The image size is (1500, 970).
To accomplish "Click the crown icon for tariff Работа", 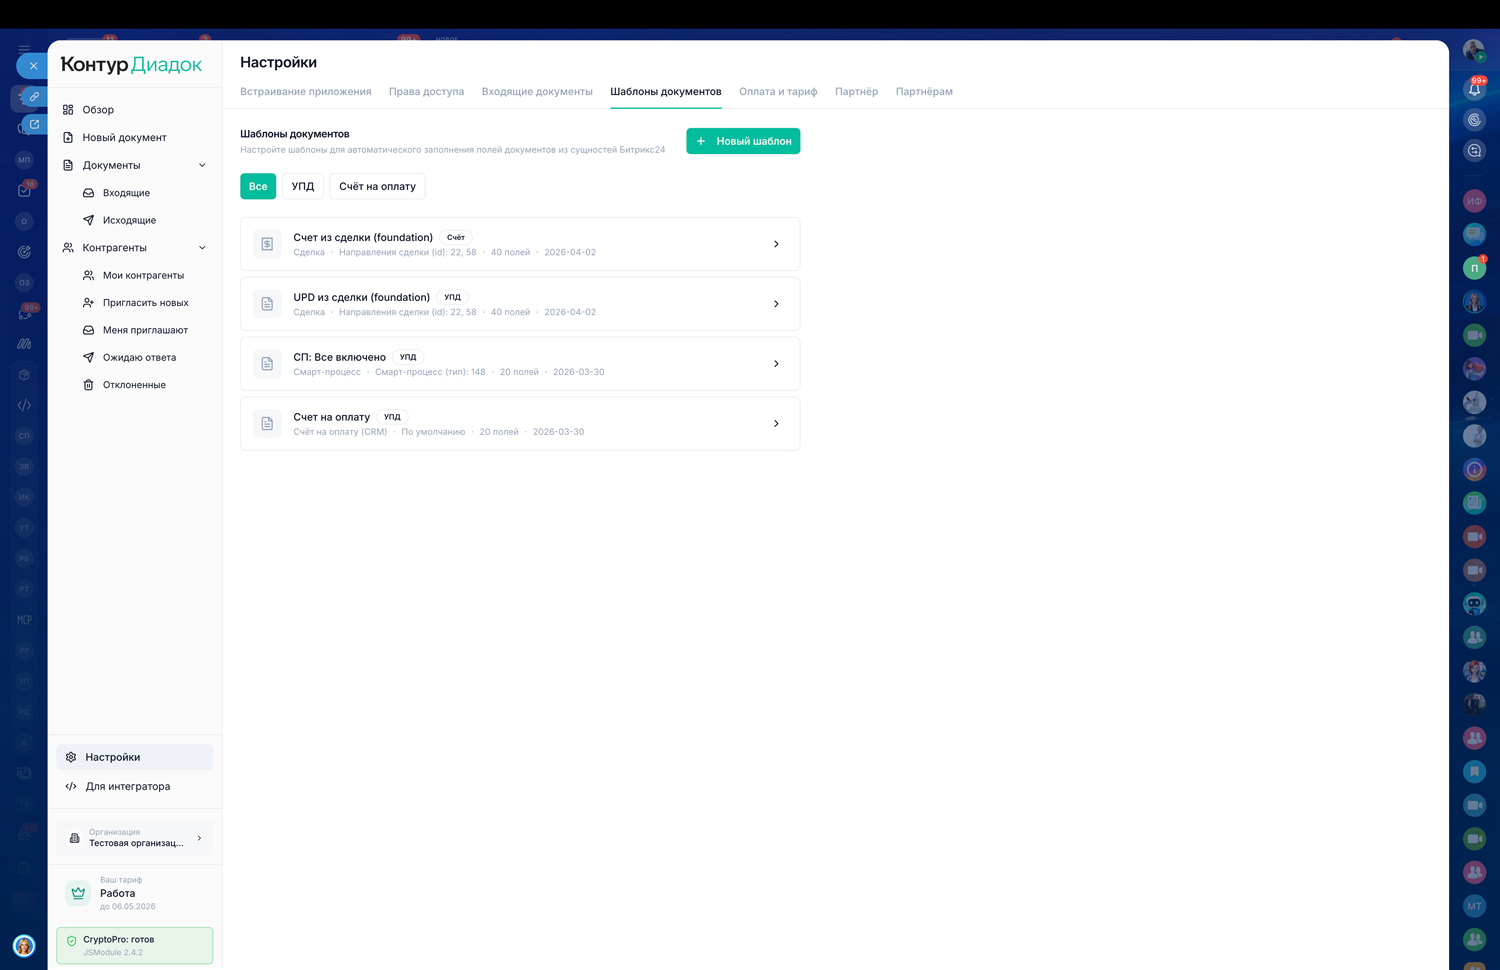I will coord(78,893).
